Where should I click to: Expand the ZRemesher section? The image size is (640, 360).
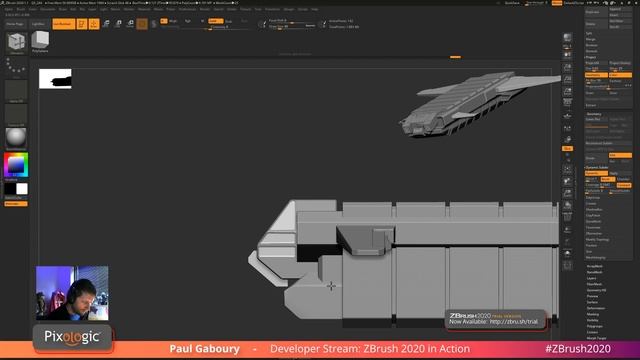point(594,233)
